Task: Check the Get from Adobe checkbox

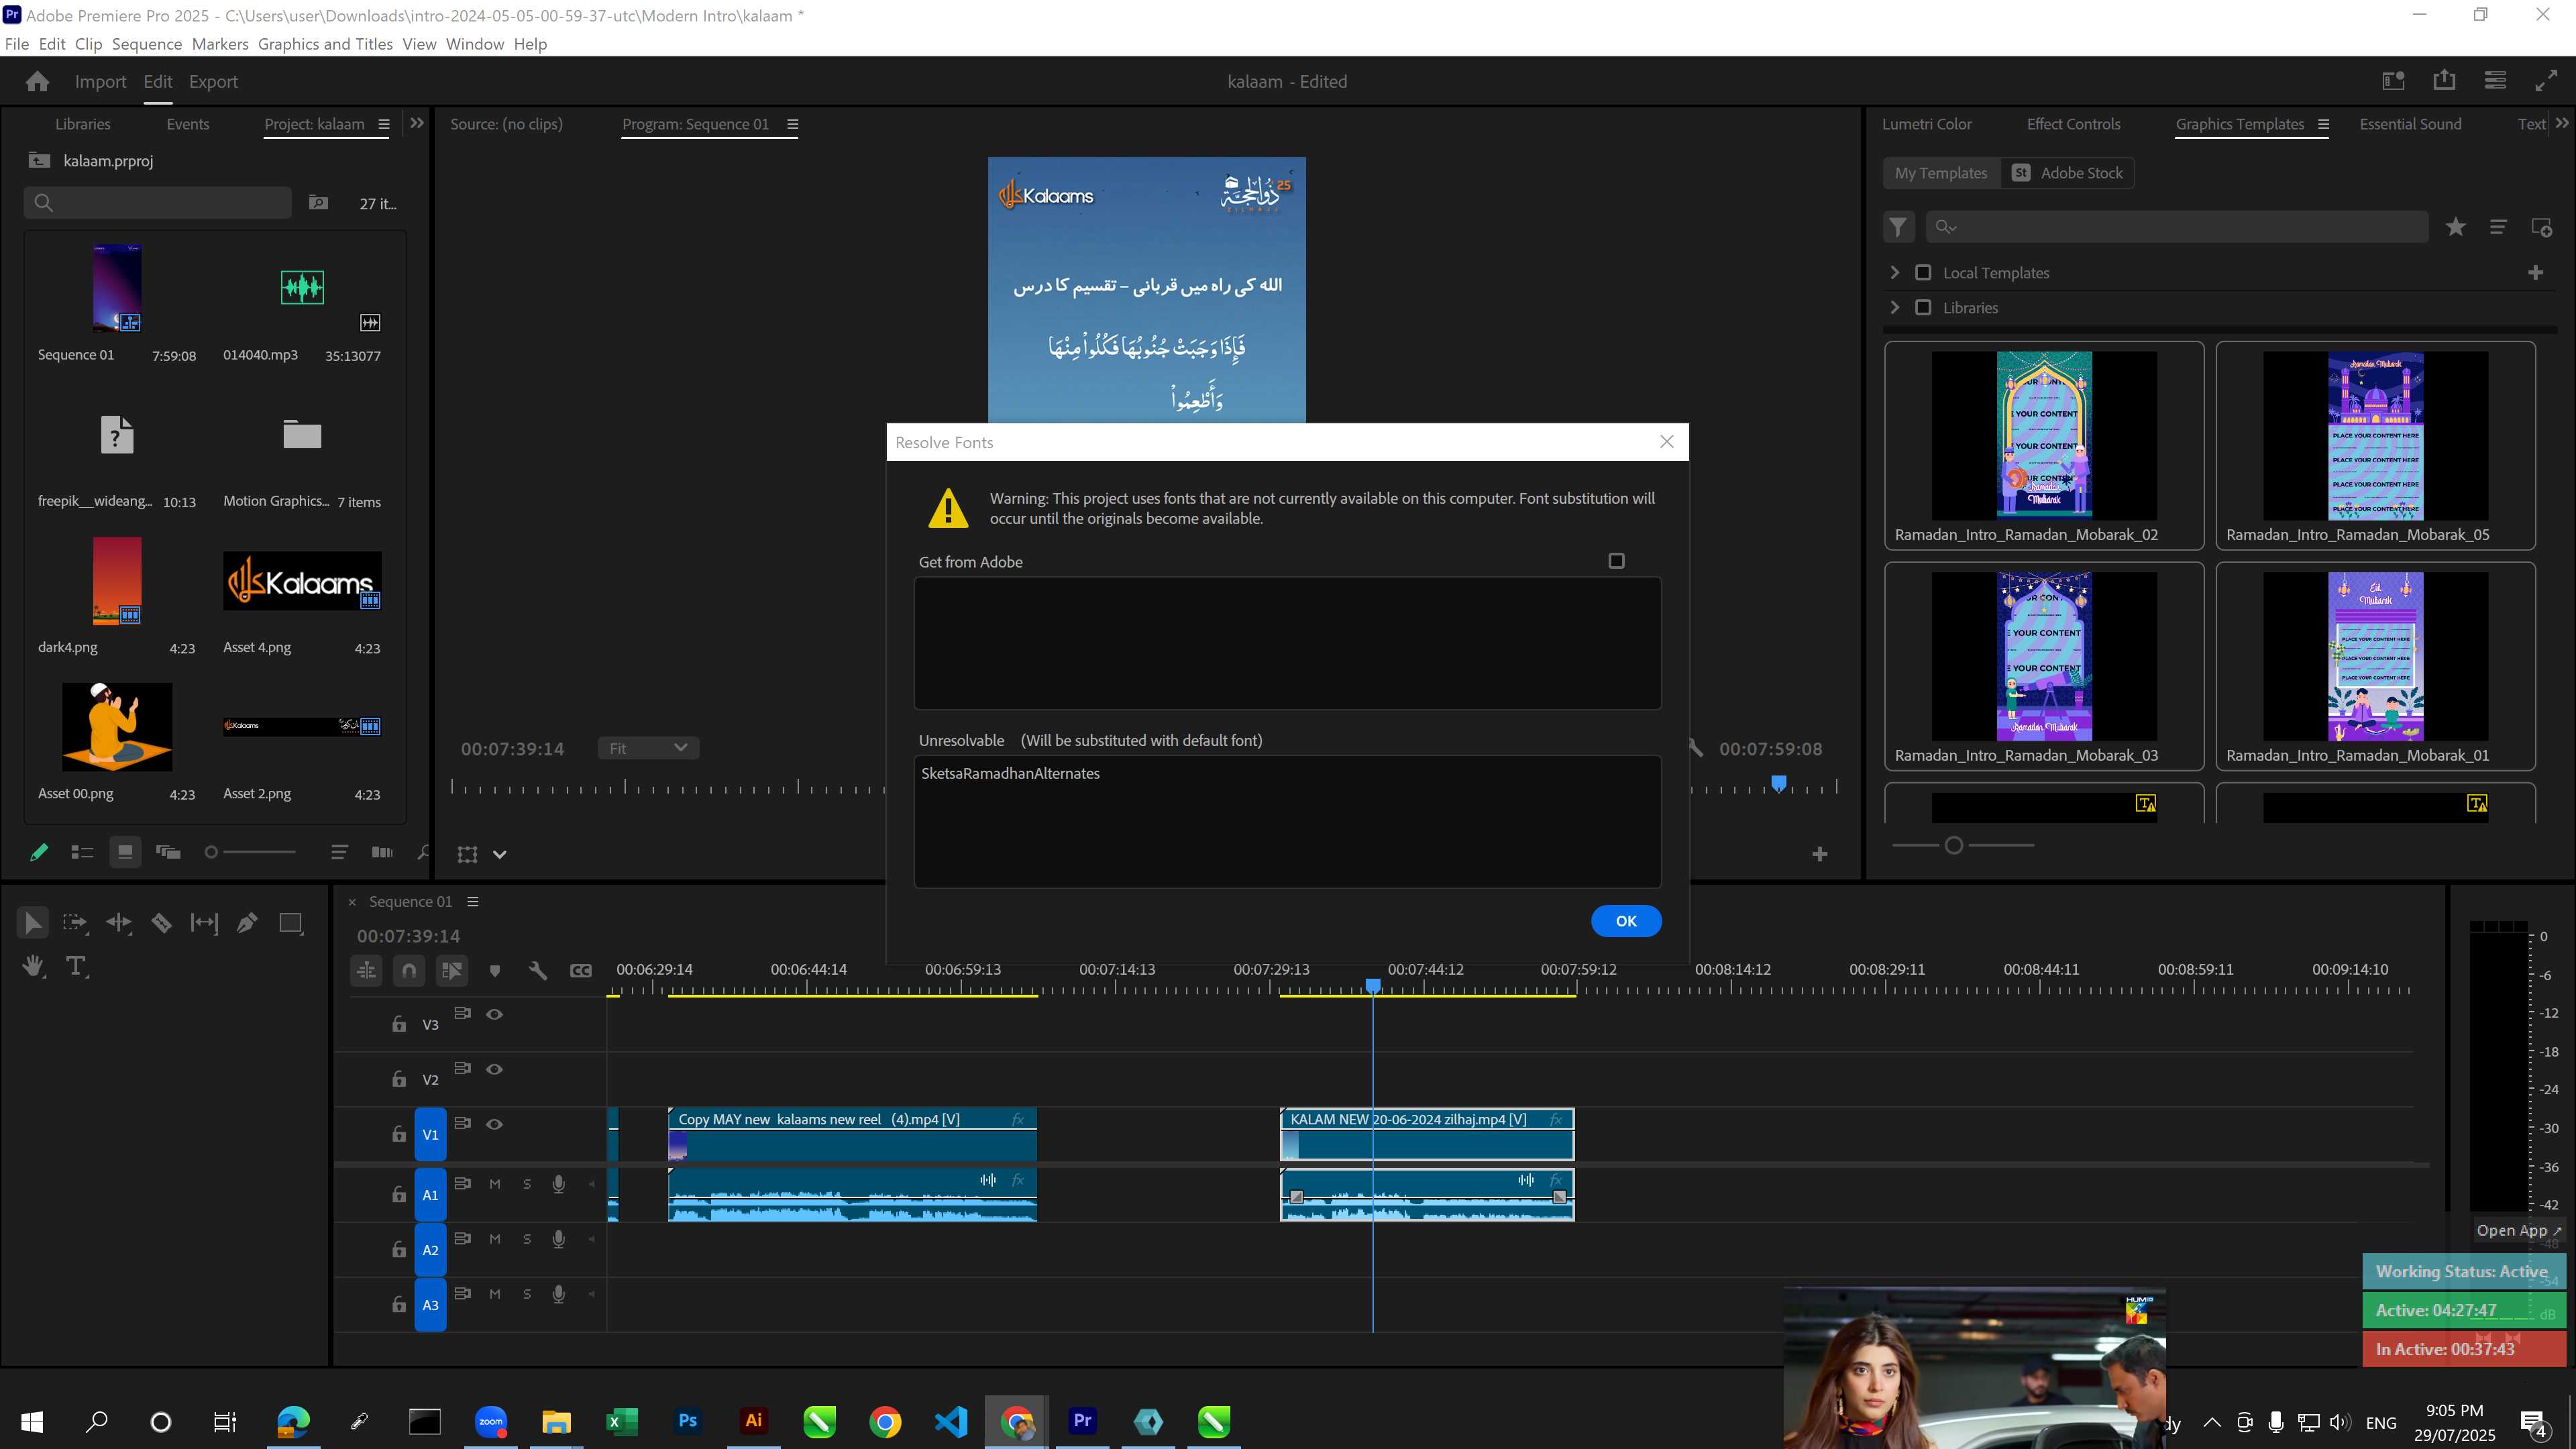Action: coord(1616,561)
